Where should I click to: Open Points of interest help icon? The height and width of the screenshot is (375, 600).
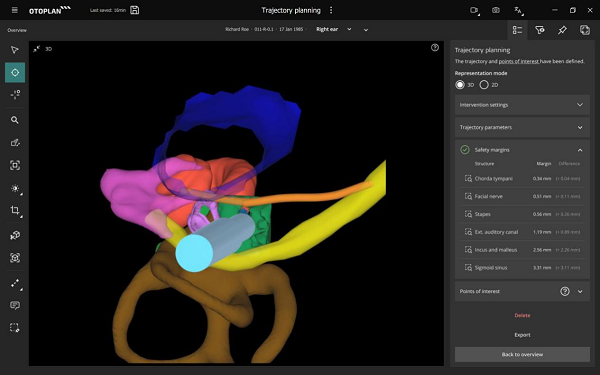click(565, 292)
